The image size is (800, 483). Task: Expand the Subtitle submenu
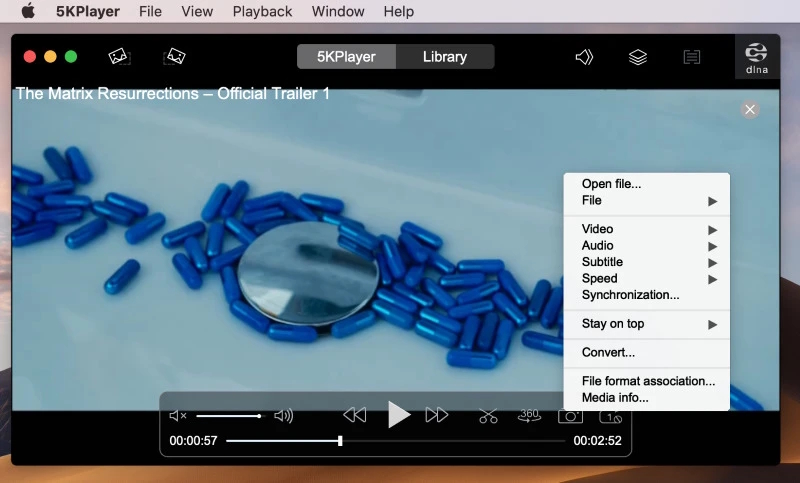coord(646,262)
